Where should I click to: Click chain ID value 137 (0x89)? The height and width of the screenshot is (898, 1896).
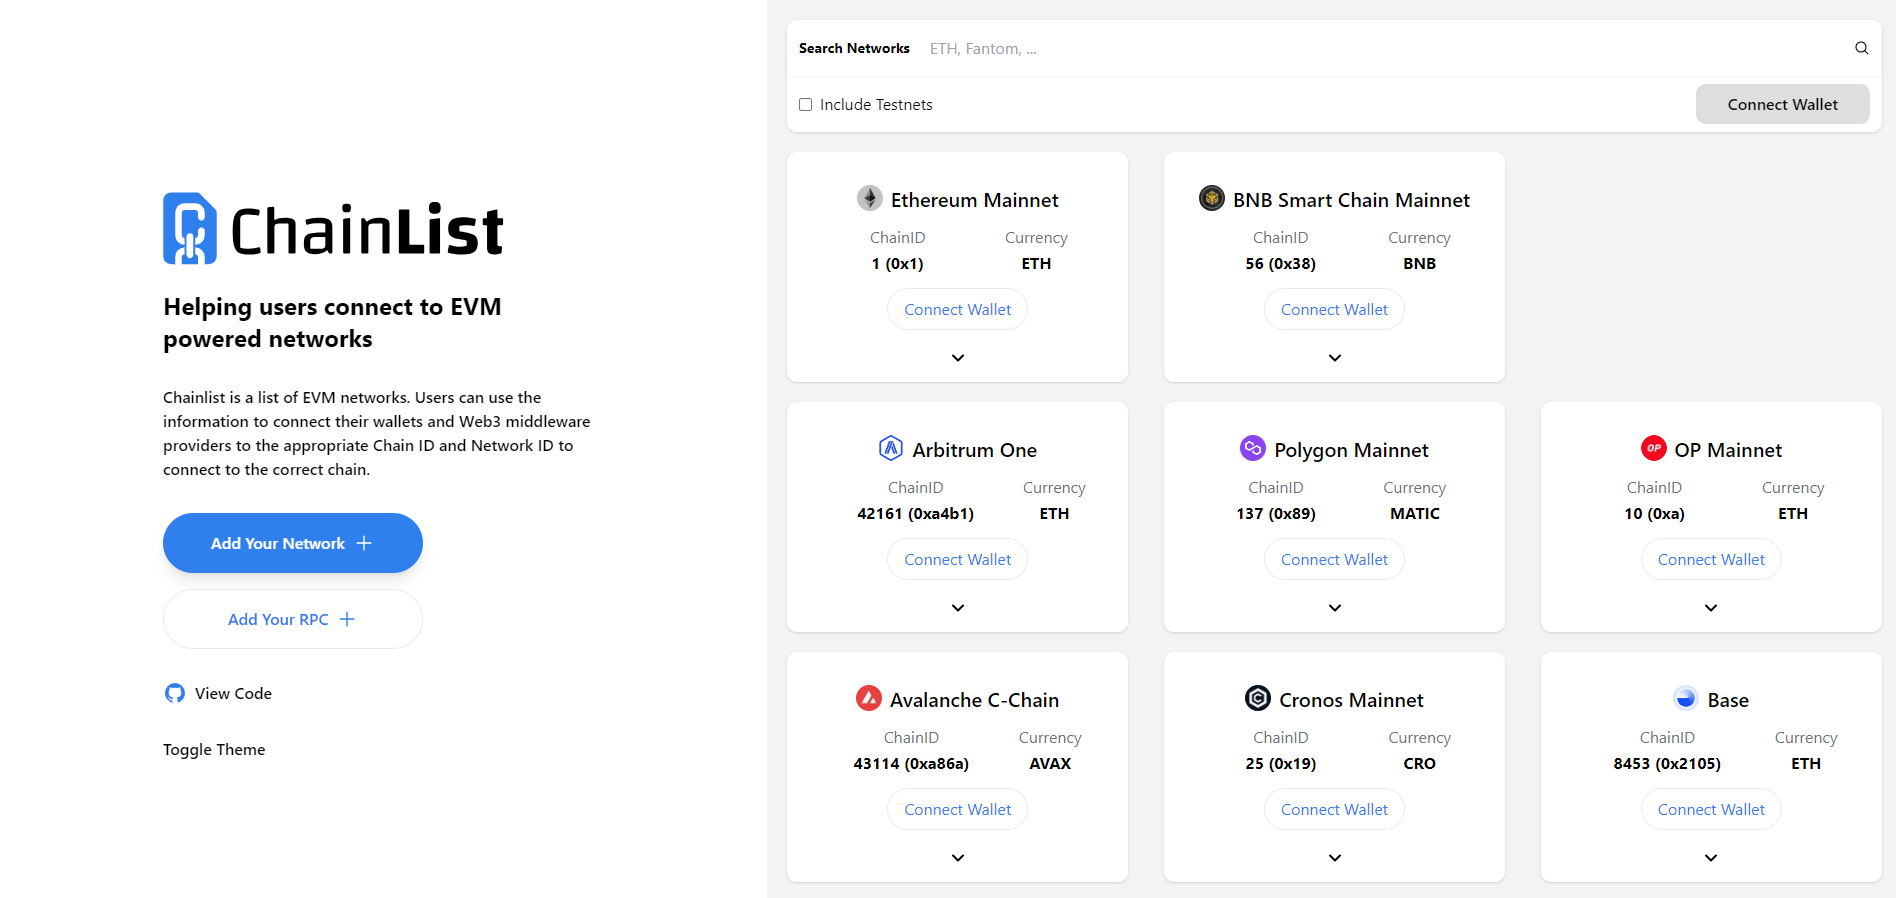tap(1276, 514)
